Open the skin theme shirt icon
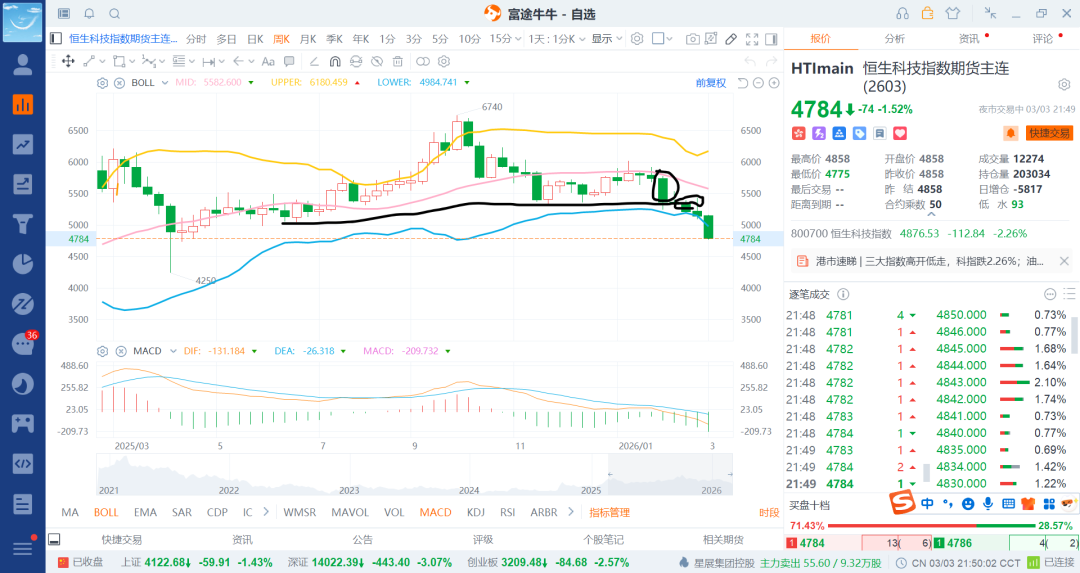The image size is (1080, 573). pyautogui.click(x=953, y=14)
